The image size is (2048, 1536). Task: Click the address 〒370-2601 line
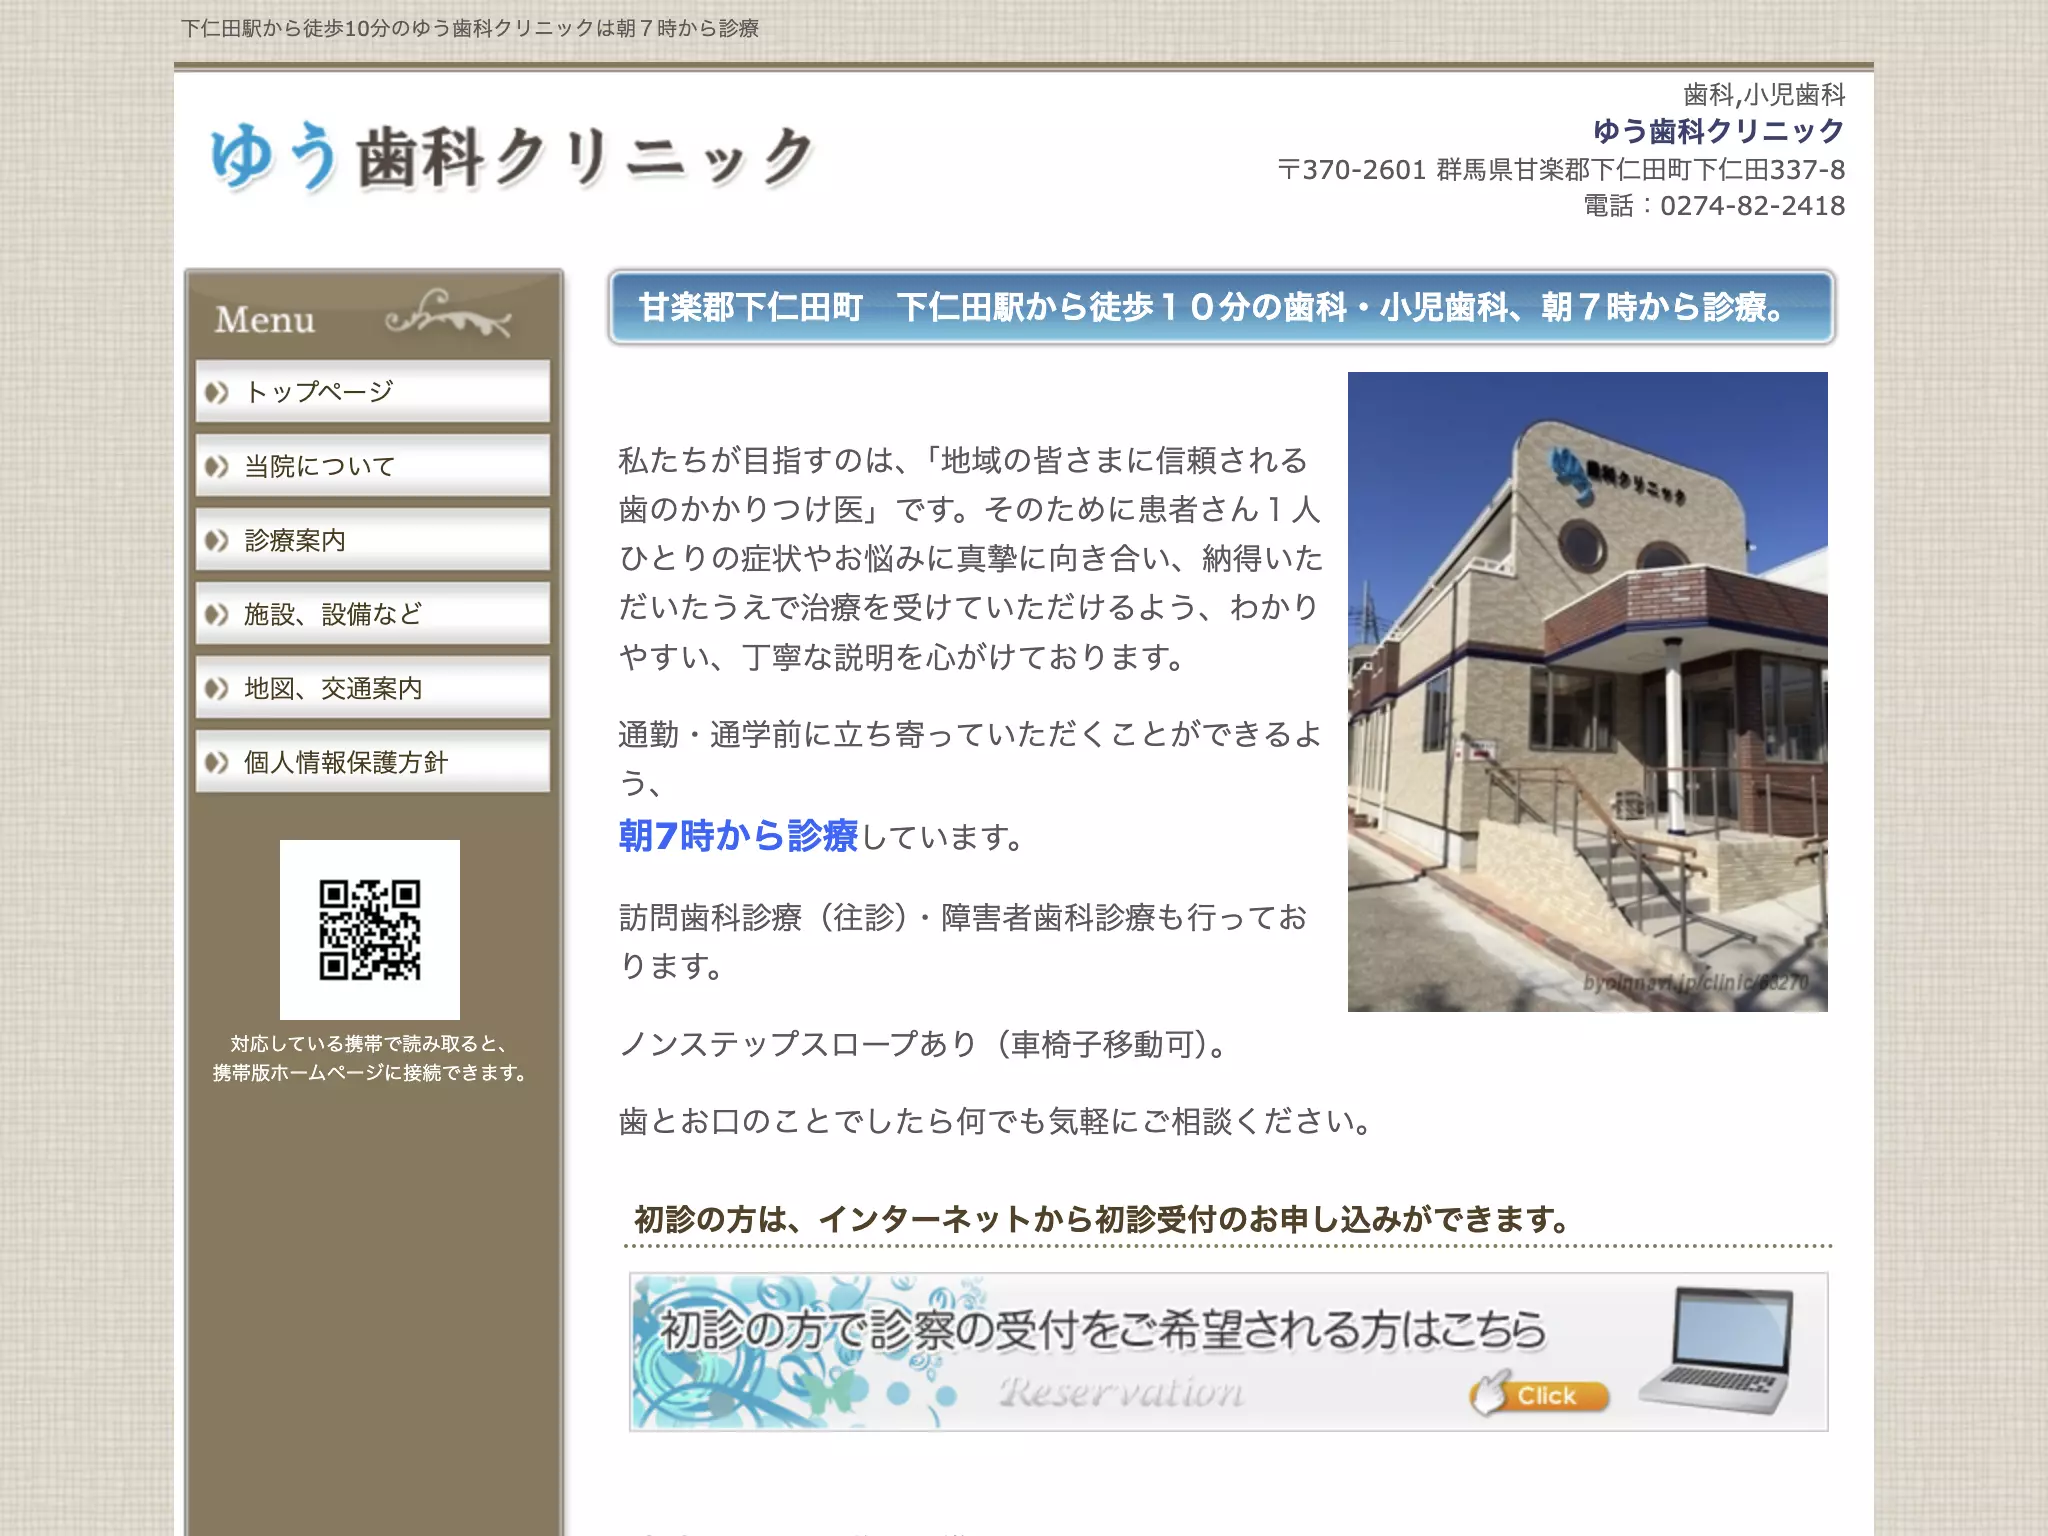[x=1561, y=170]
